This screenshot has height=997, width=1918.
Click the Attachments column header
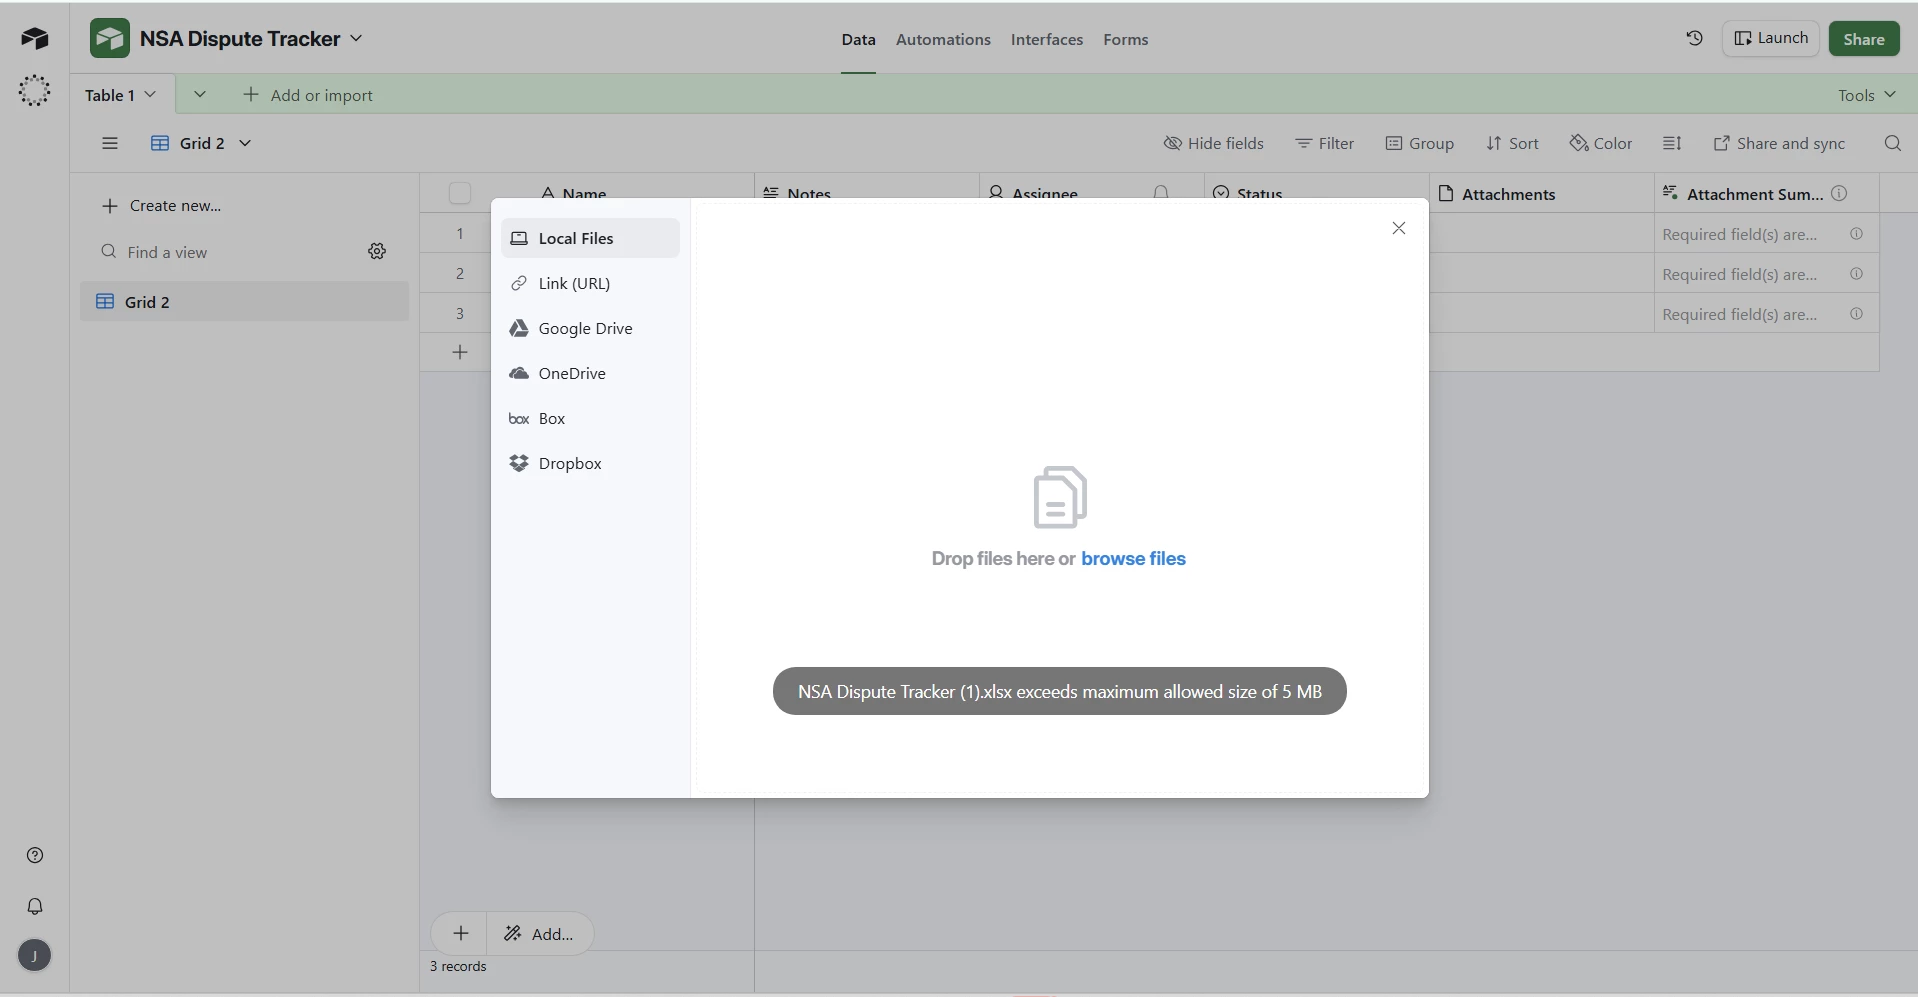(1541, 193)
